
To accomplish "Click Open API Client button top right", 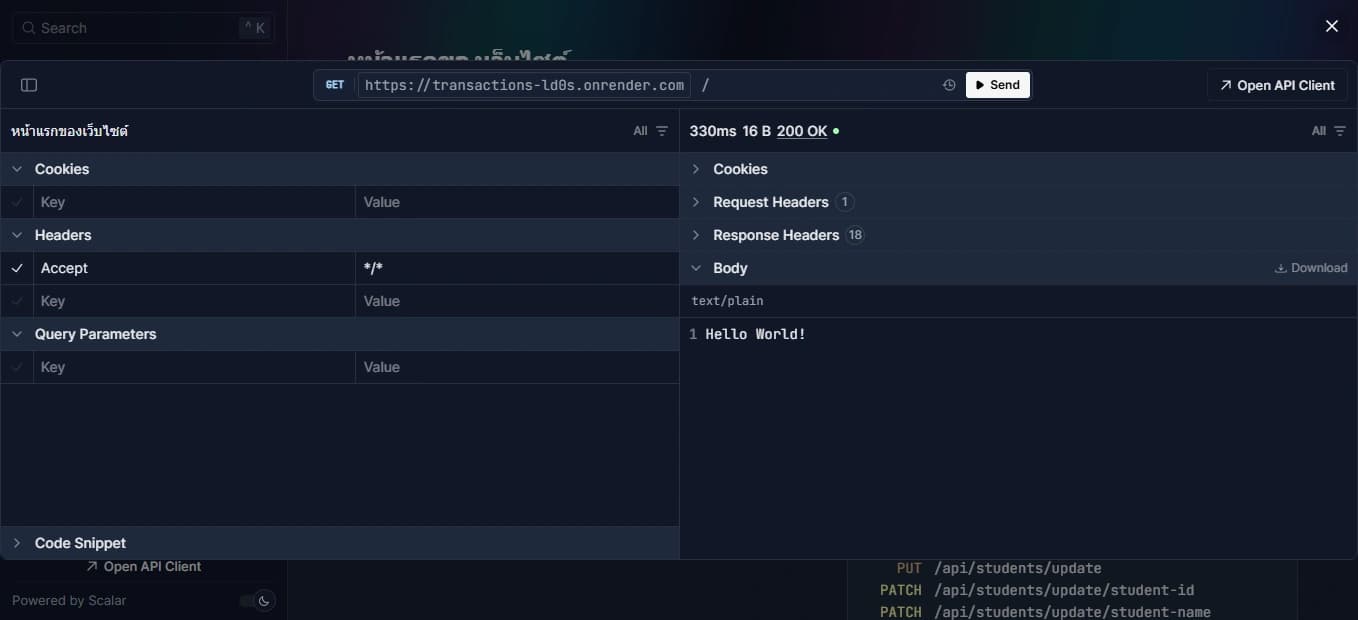I will point(1277,85).
